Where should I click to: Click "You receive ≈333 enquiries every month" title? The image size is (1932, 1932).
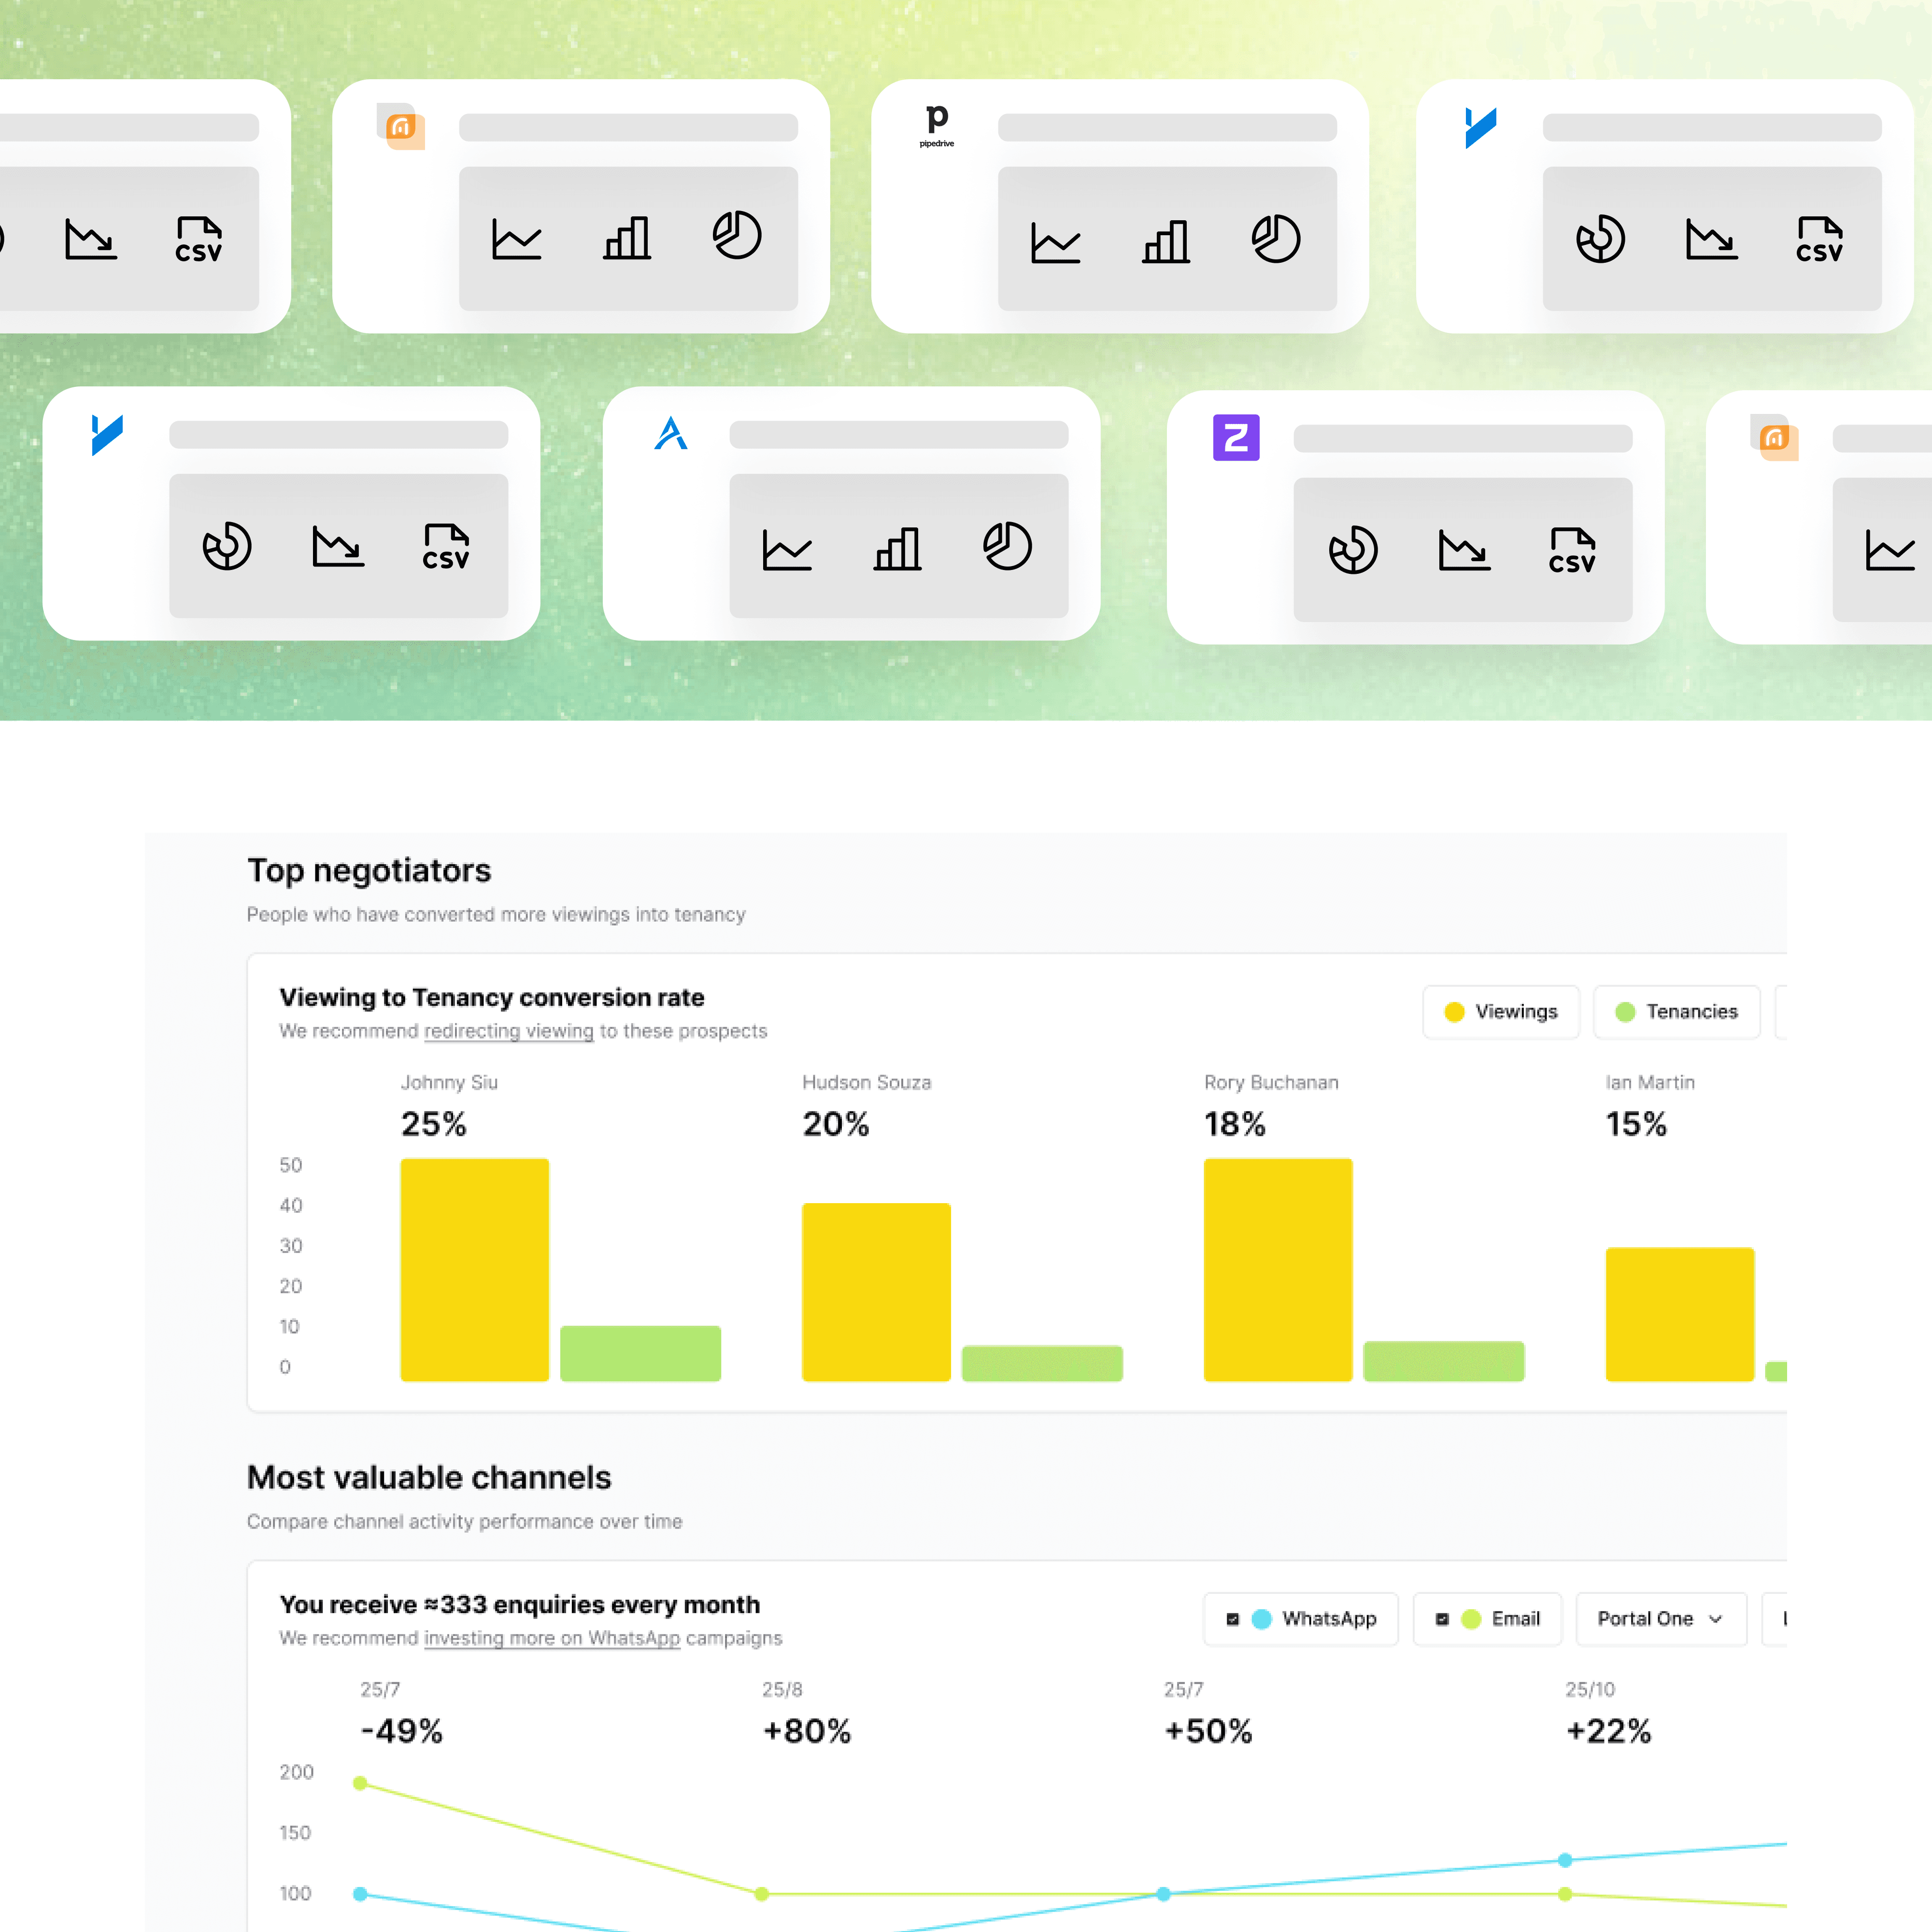pyautogui.click(x=520, y=1604)
